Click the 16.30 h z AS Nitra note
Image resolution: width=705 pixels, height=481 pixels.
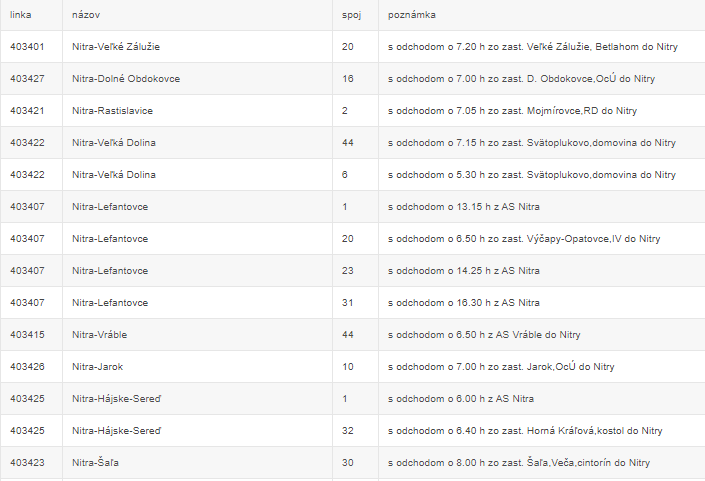coord(464,303)
